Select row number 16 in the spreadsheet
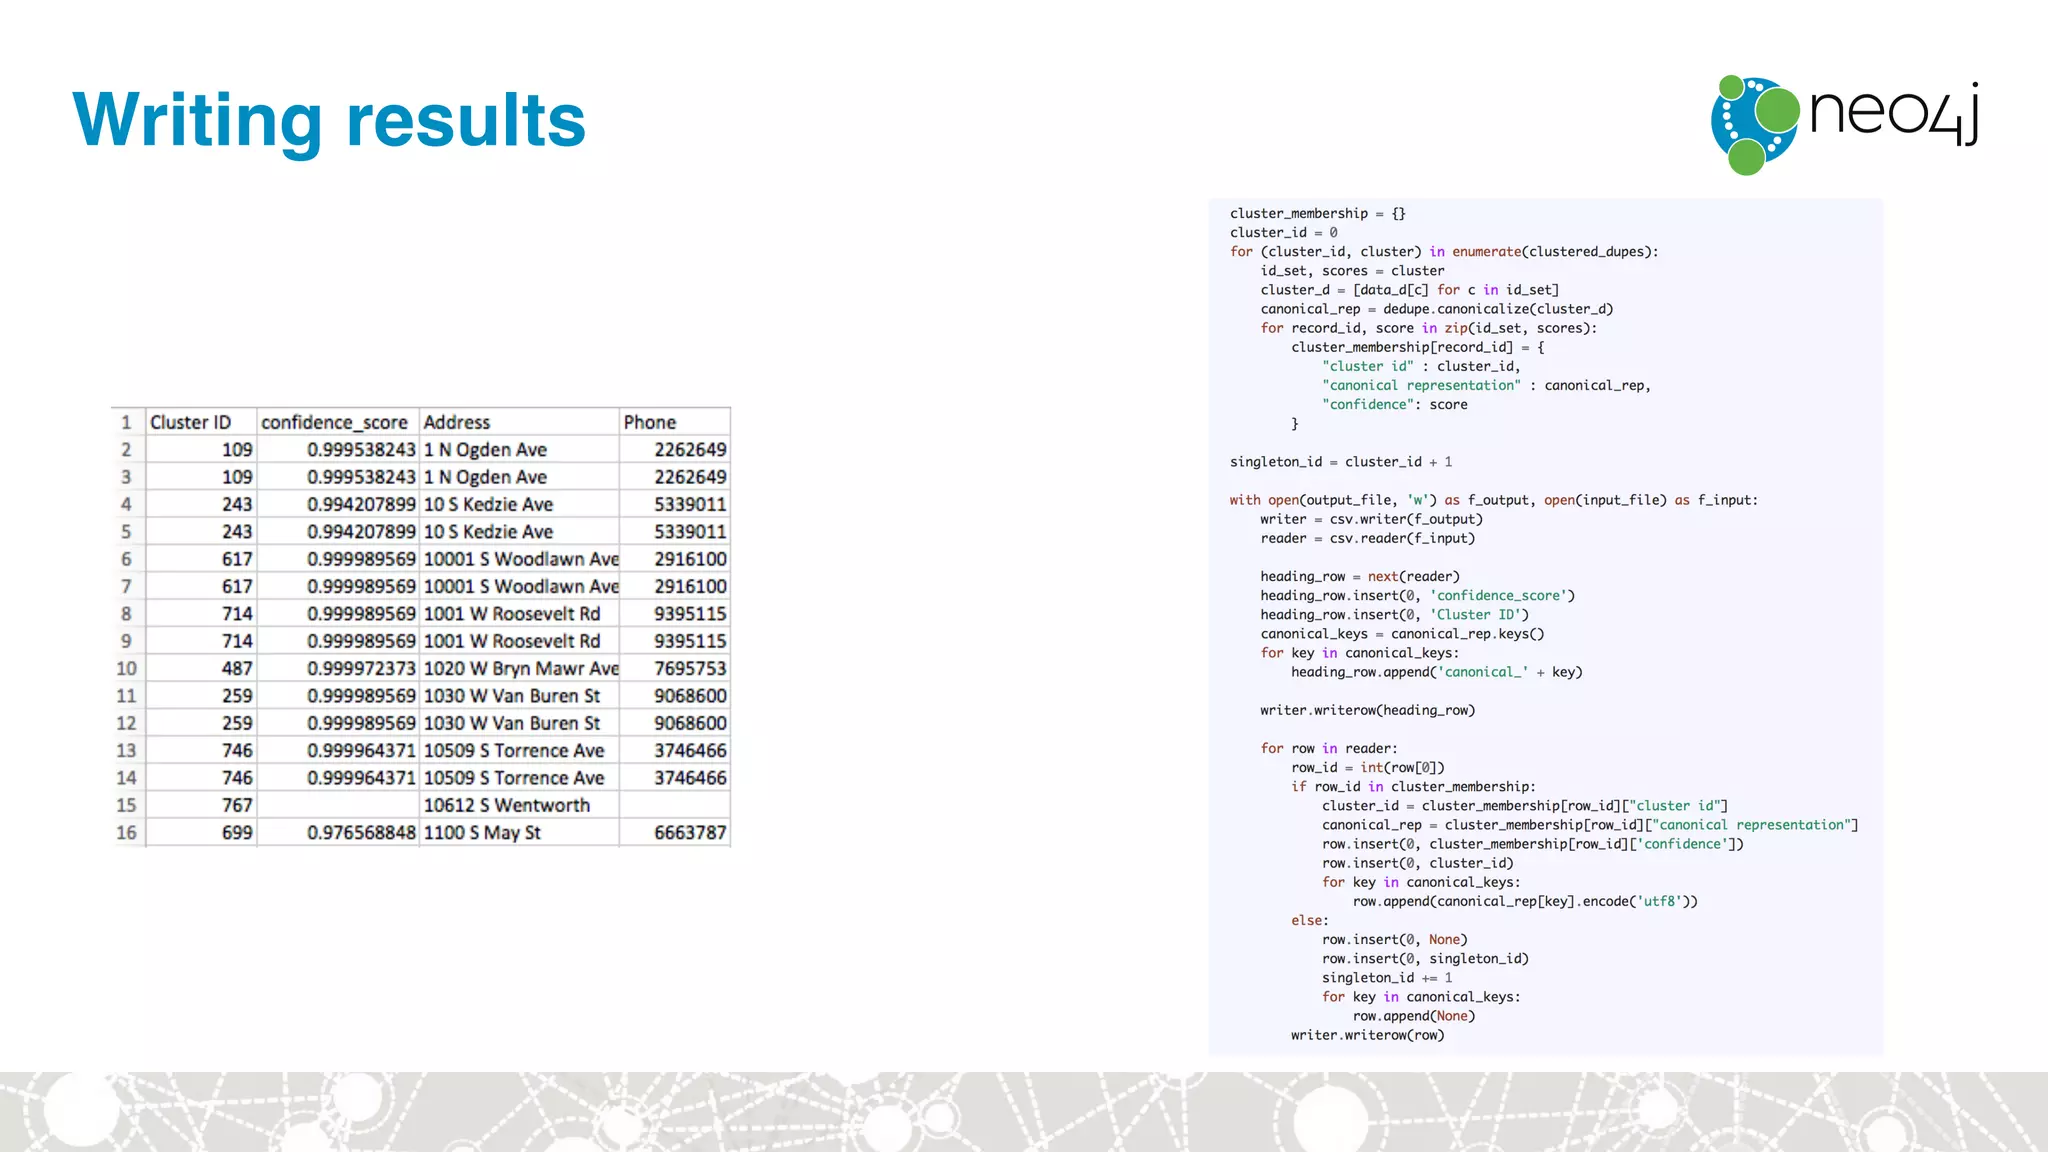This screenshot has height=1152, width=2048. coord(127,832)
